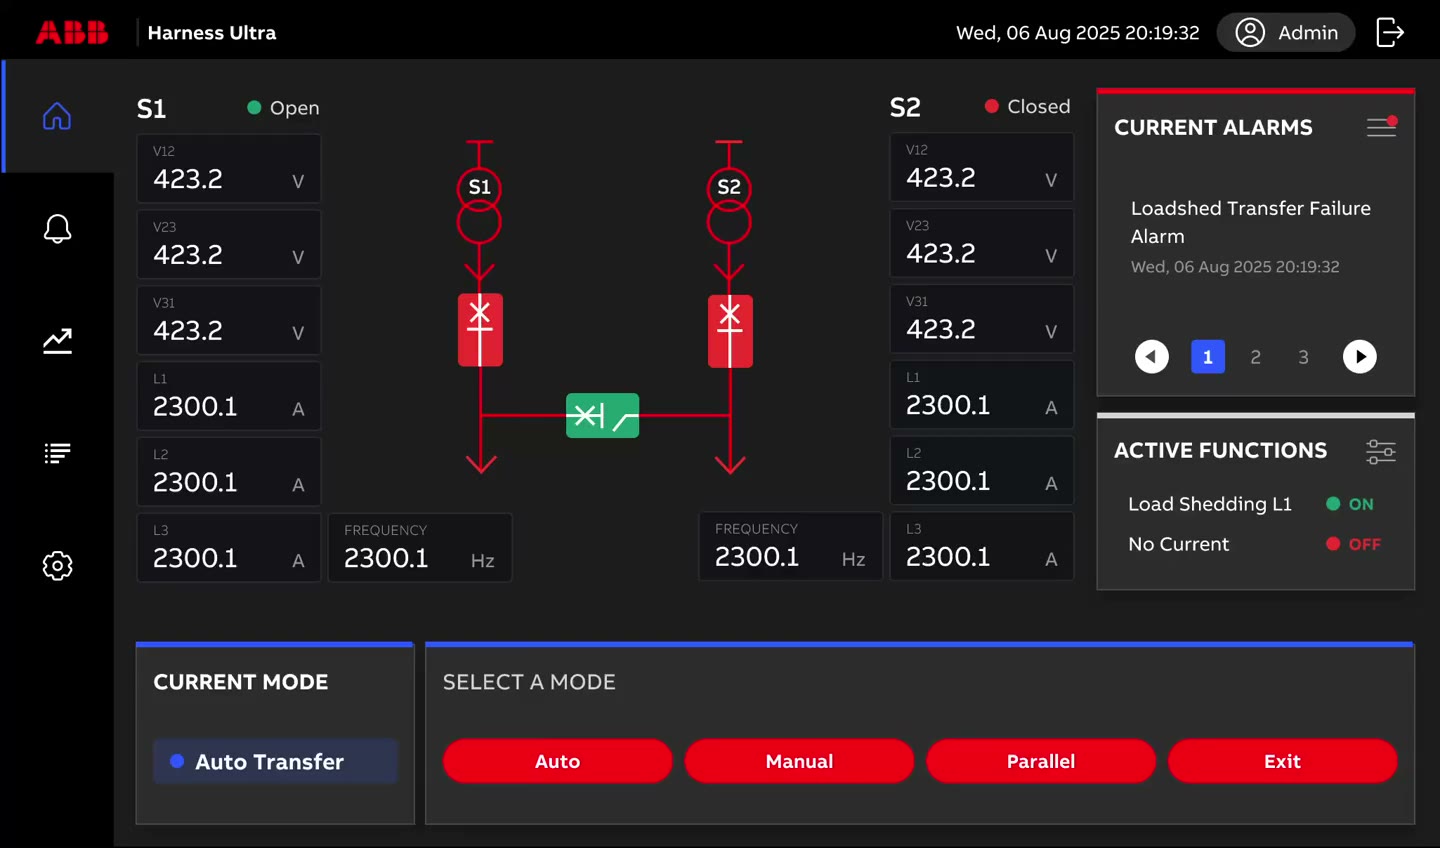Click the S1 V12 voltage reading
This screenshot has height=848, width=1440.
point(229,168)
